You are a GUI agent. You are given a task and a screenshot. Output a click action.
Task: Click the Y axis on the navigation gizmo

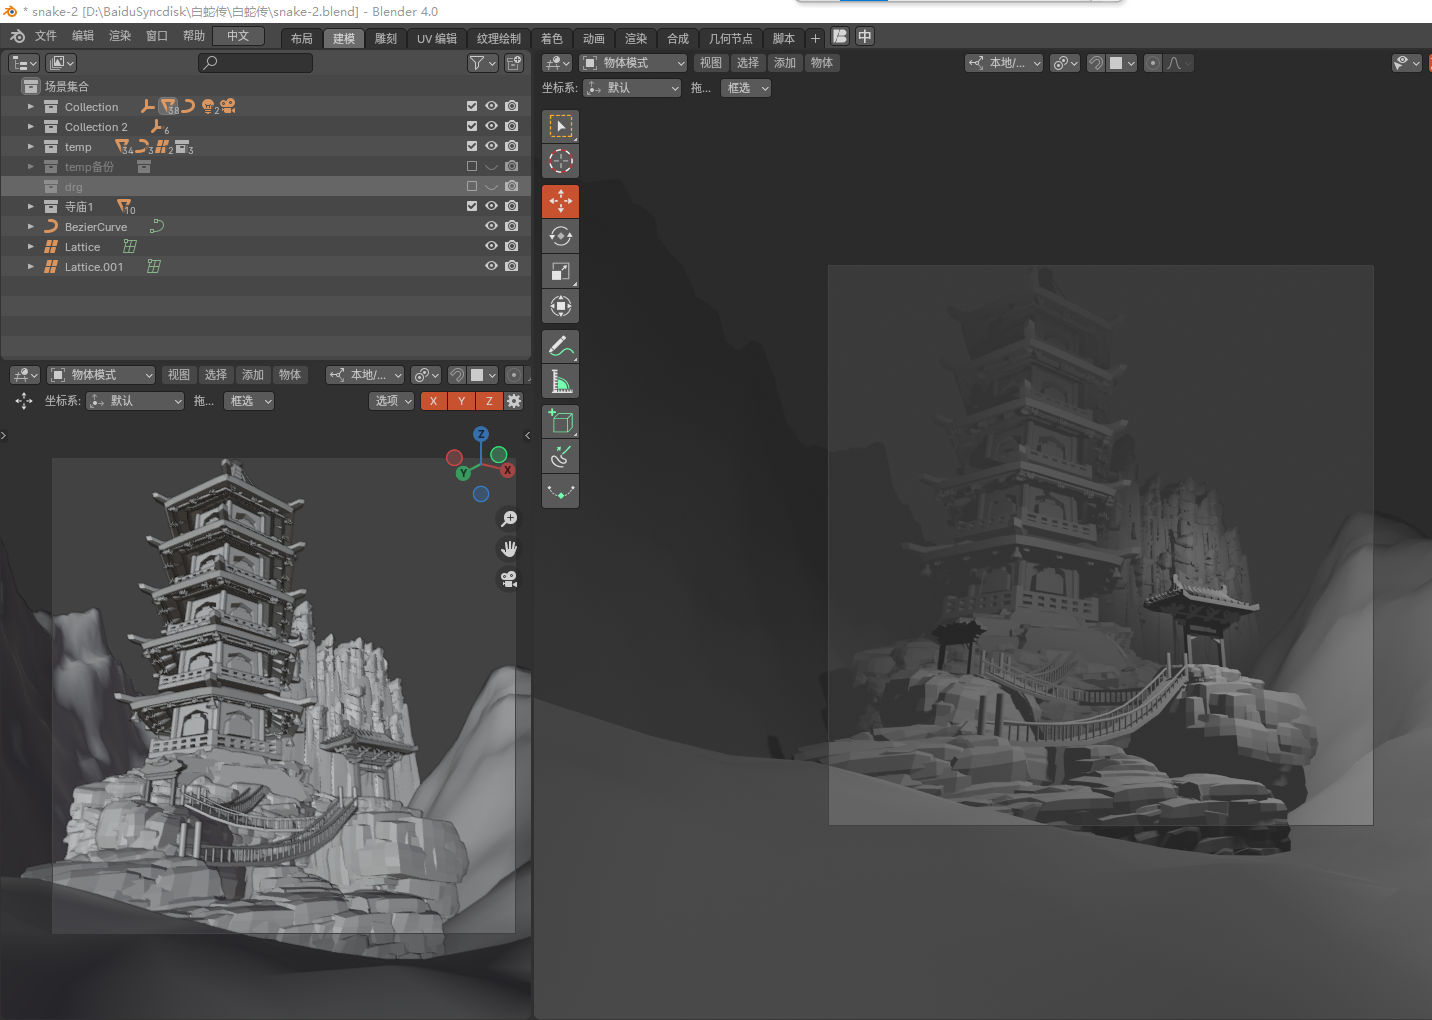coord(463,473)
